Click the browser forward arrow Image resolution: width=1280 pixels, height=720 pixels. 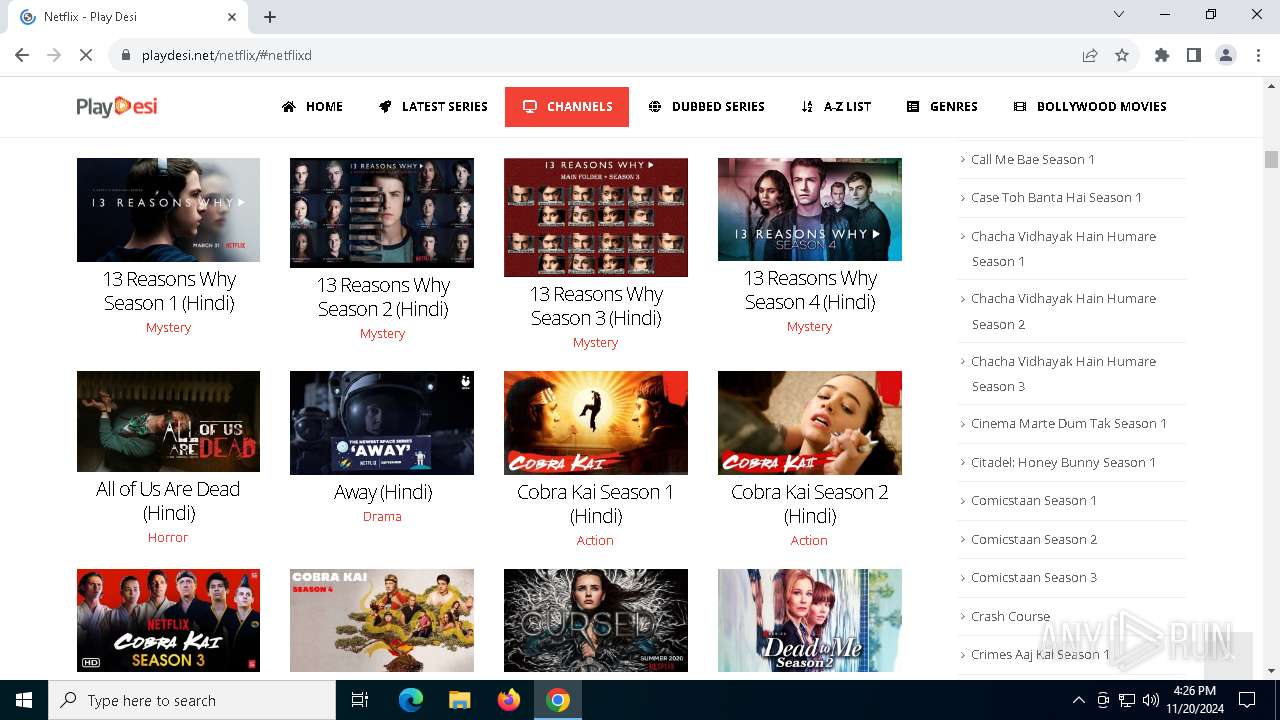click(54, 55)
